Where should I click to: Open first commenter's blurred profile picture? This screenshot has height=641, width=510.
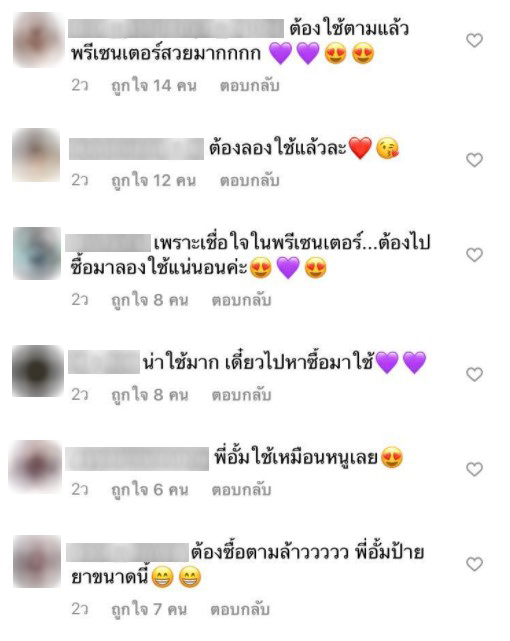(37, 40)
